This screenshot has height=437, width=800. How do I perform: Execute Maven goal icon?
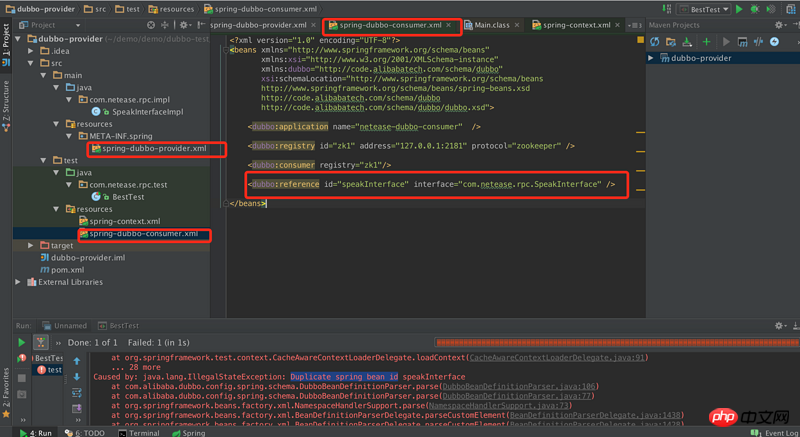pos(742,42)
